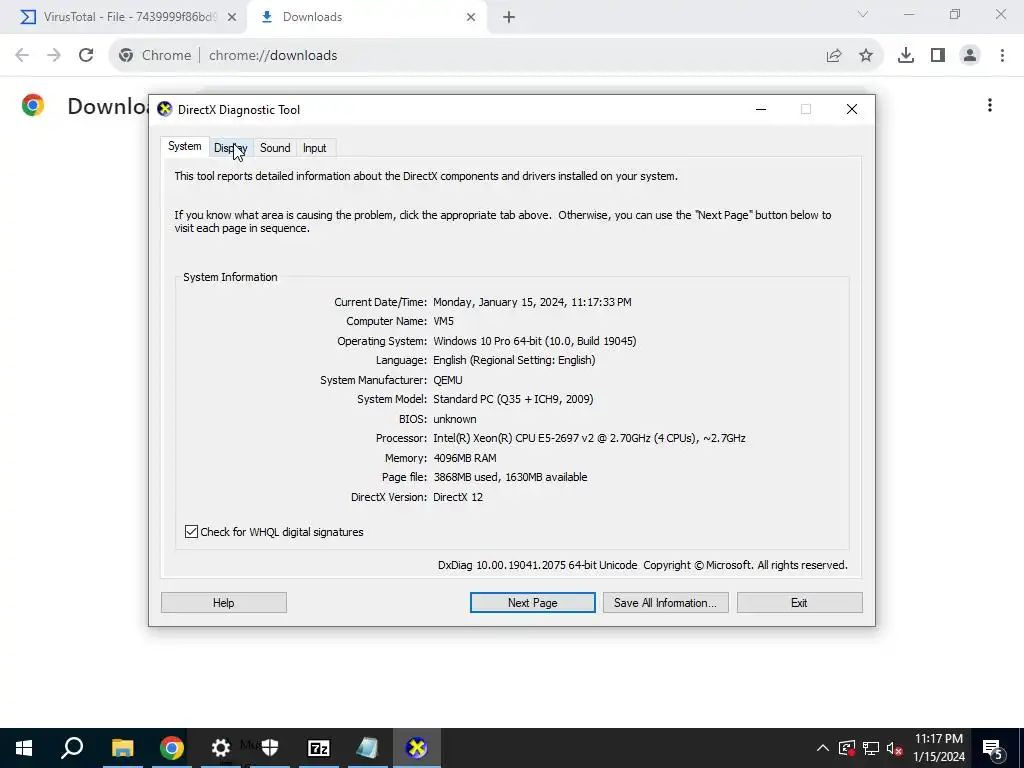Click the BIOS value unknown
The height and width of the screenshot is (768, 1024).
455,419
